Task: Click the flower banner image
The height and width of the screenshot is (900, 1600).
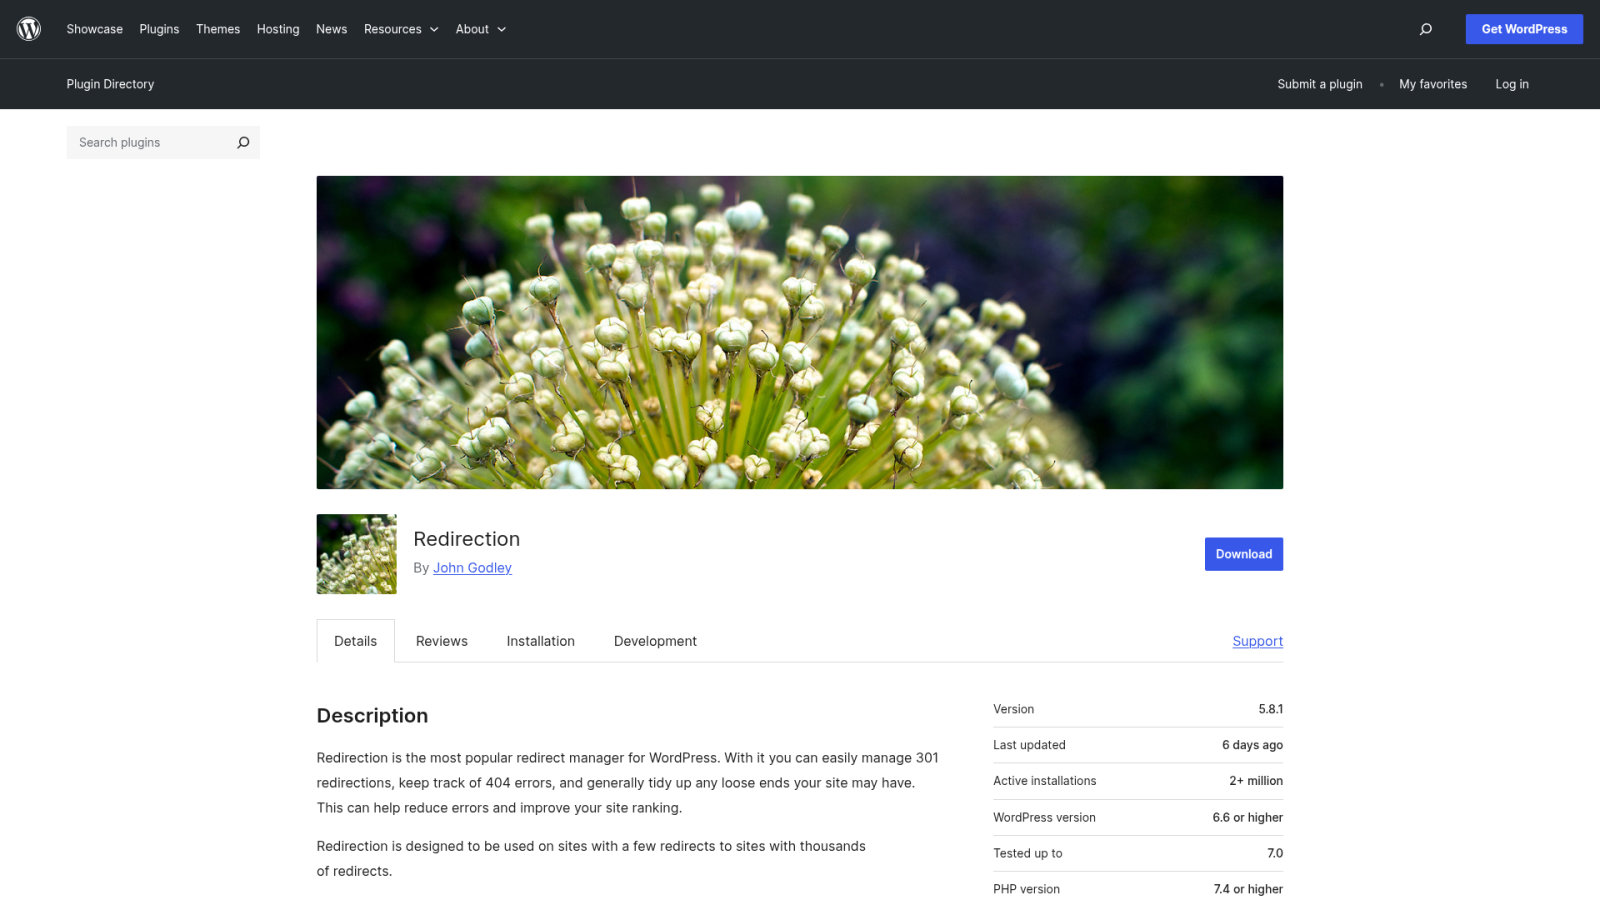Action: [800, 332]
